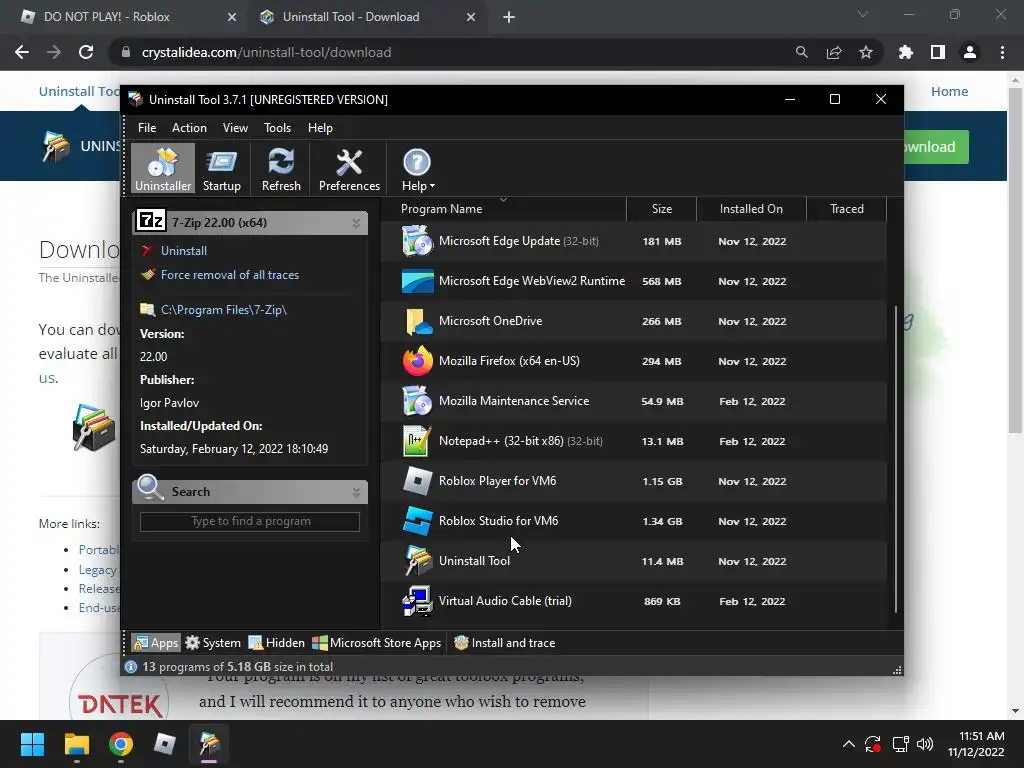Close the Uninstall Tool - Download tab
This screenshot has height=768, width=1024.
pos(471,17)
